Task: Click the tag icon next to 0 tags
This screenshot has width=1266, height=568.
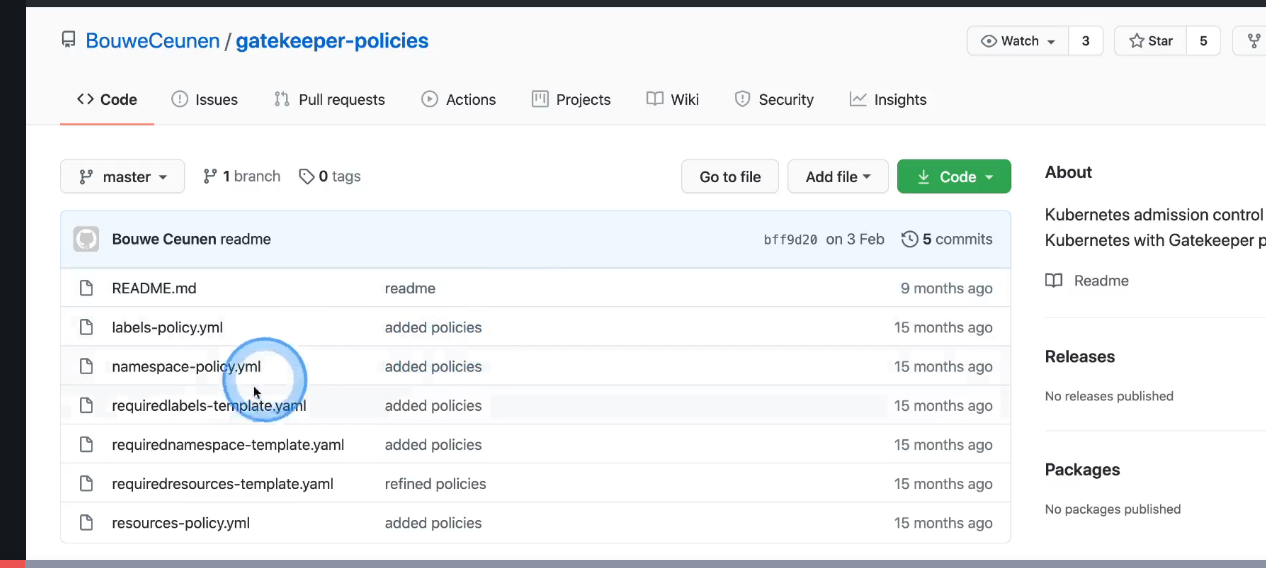Action: point(306,177)
